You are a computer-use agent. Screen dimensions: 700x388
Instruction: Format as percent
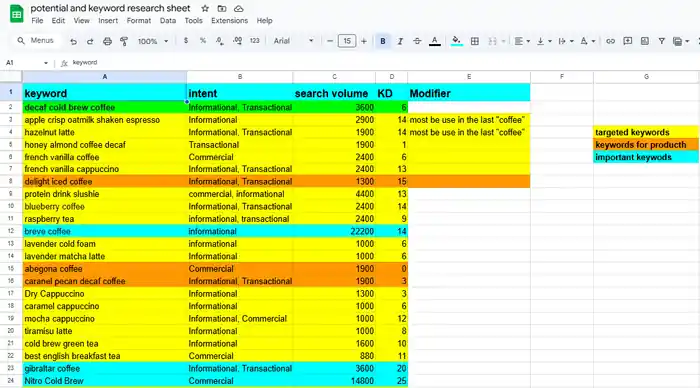pyautogui.click(x=203, y=41)
